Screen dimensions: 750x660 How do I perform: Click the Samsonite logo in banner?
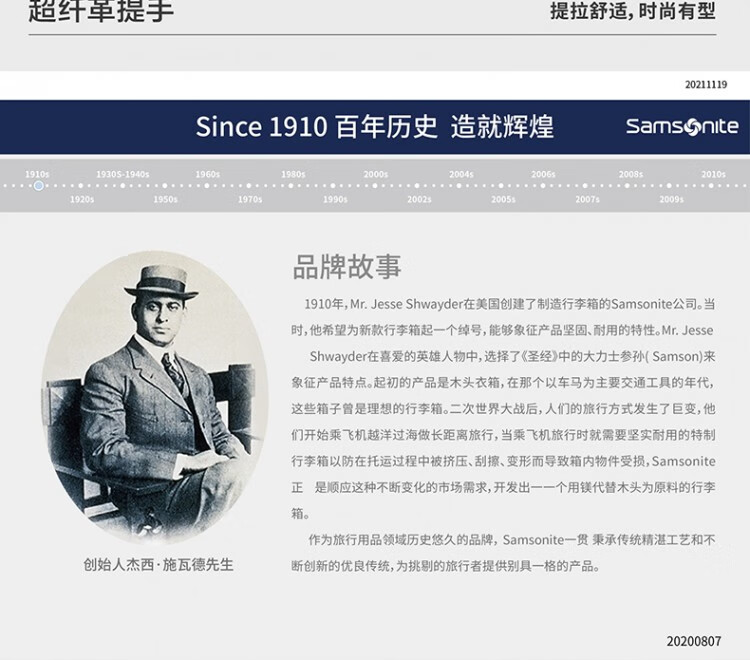coord(682,127)
